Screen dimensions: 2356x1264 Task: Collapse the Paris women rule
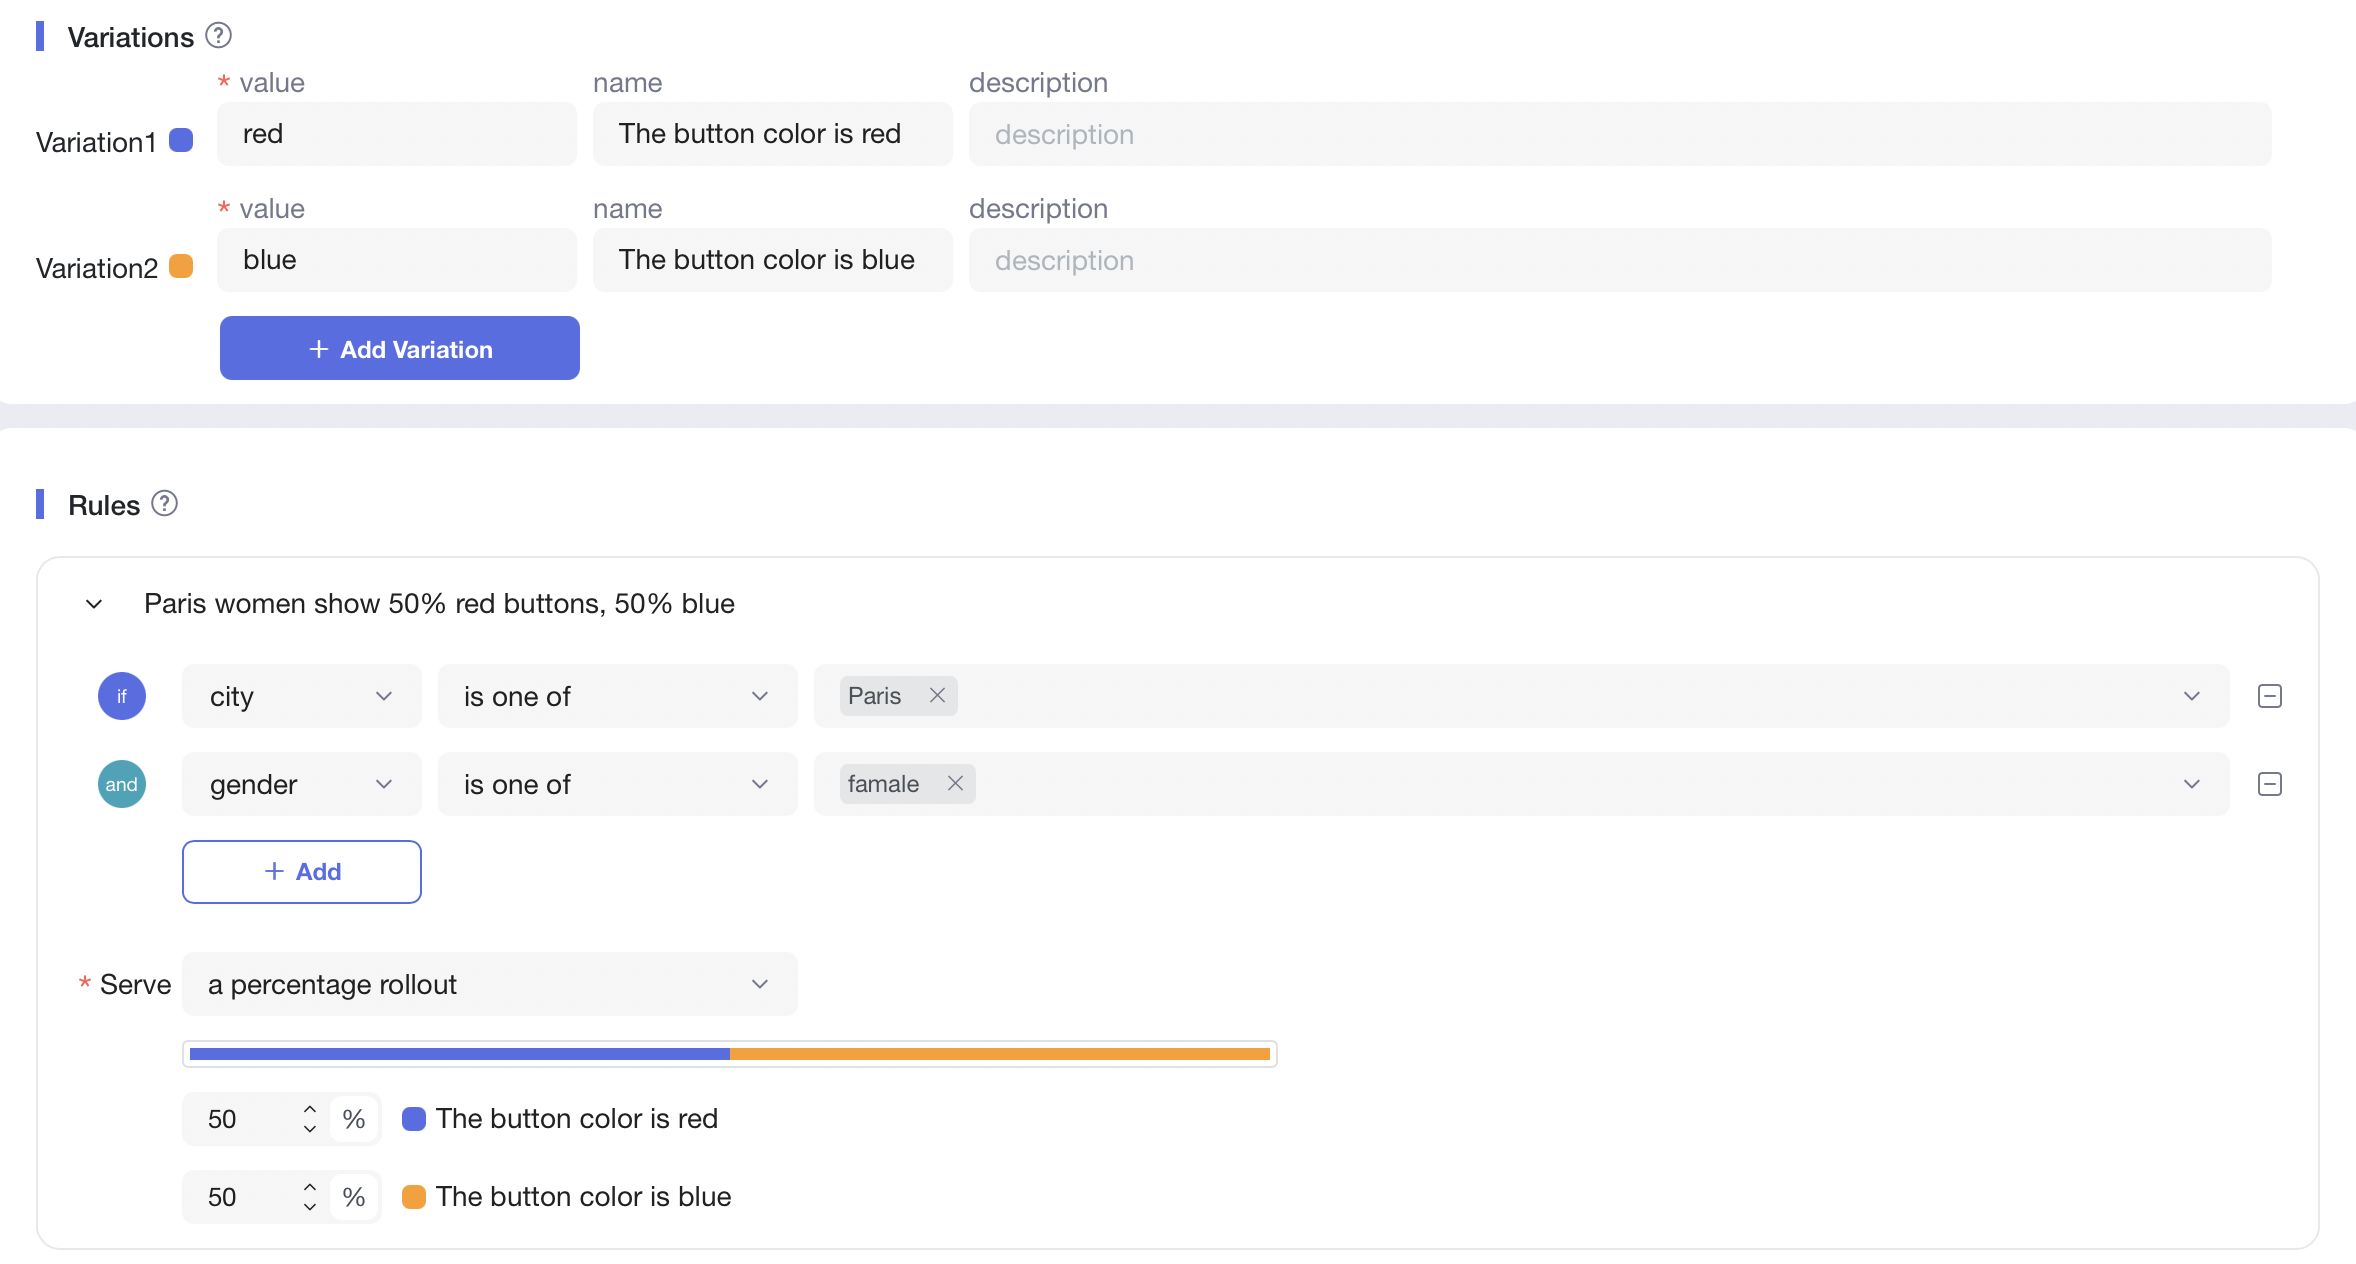[x=94, y=604]
